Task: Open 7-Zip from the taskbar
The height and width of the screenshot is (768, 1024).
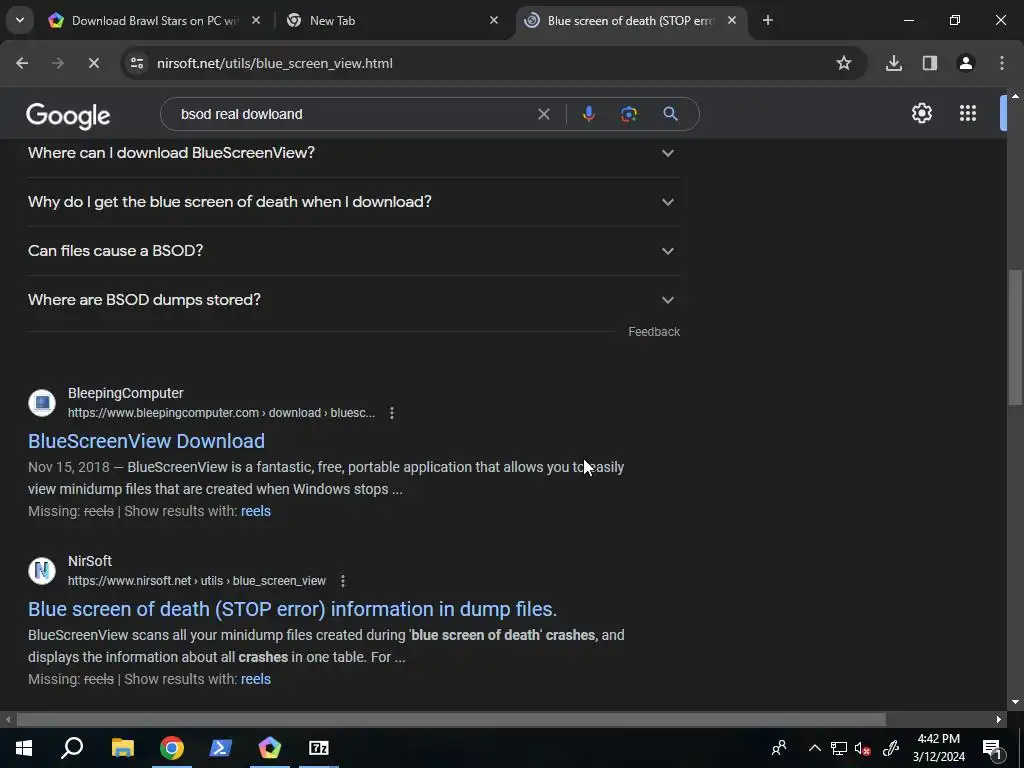Action: (319, 748)
